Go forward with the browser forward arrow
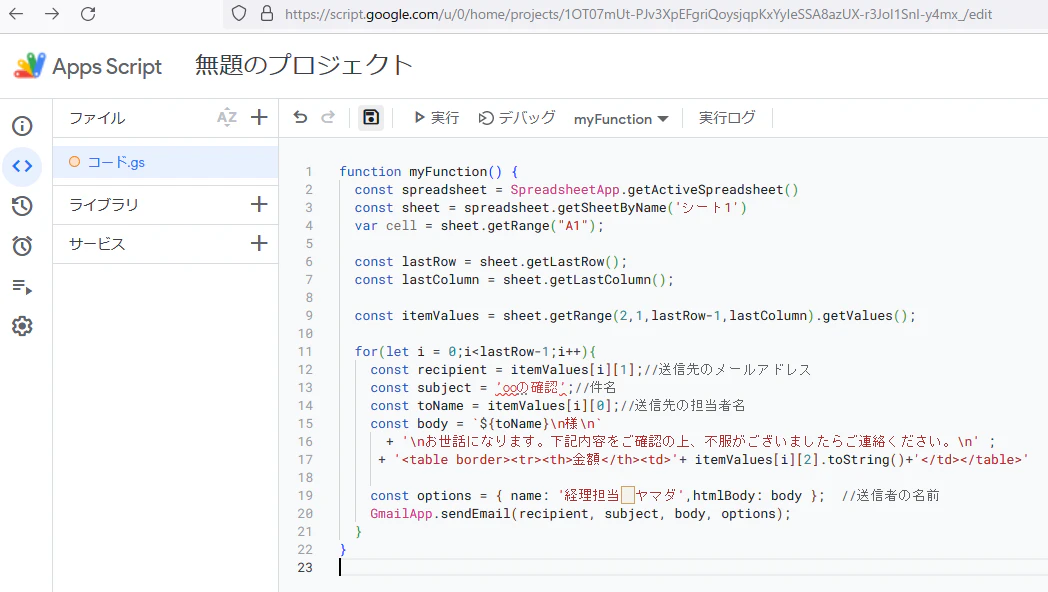The image size is (1048, 592). click(52, 13)
